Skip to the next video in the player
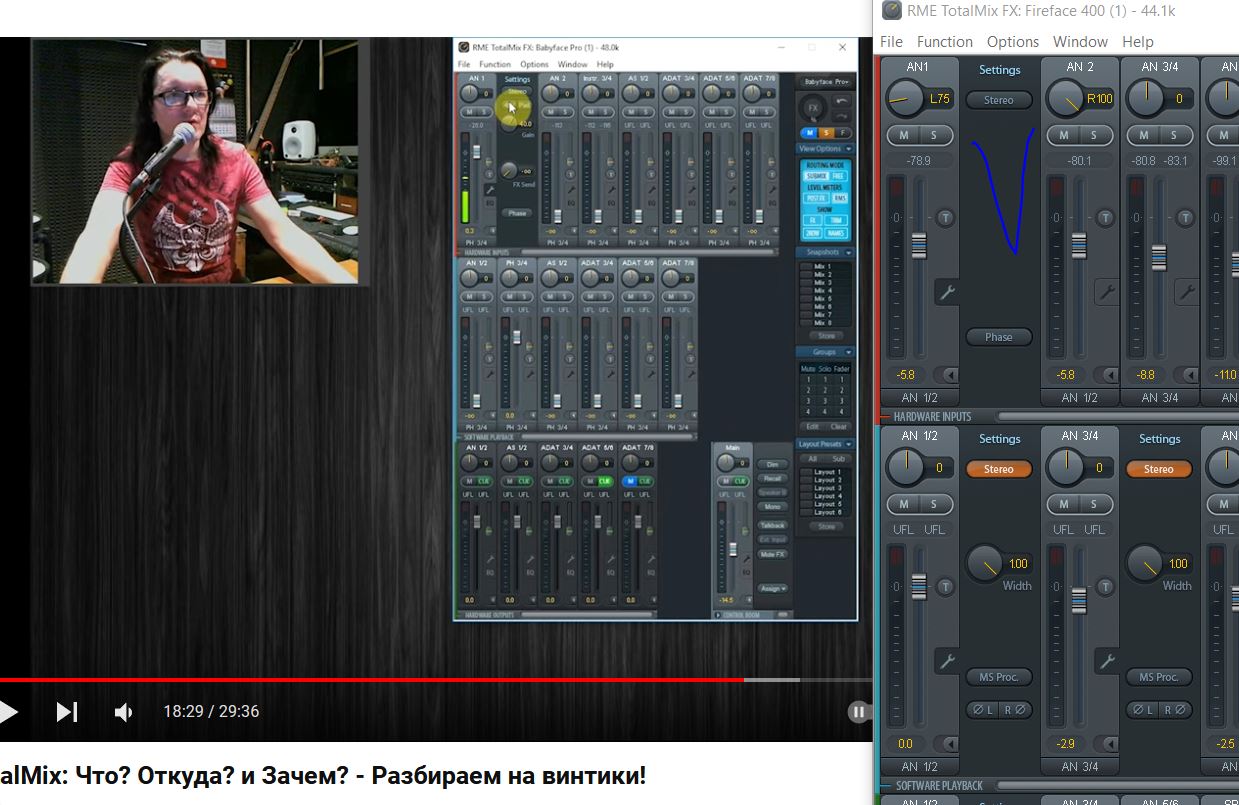 (67, 712)
